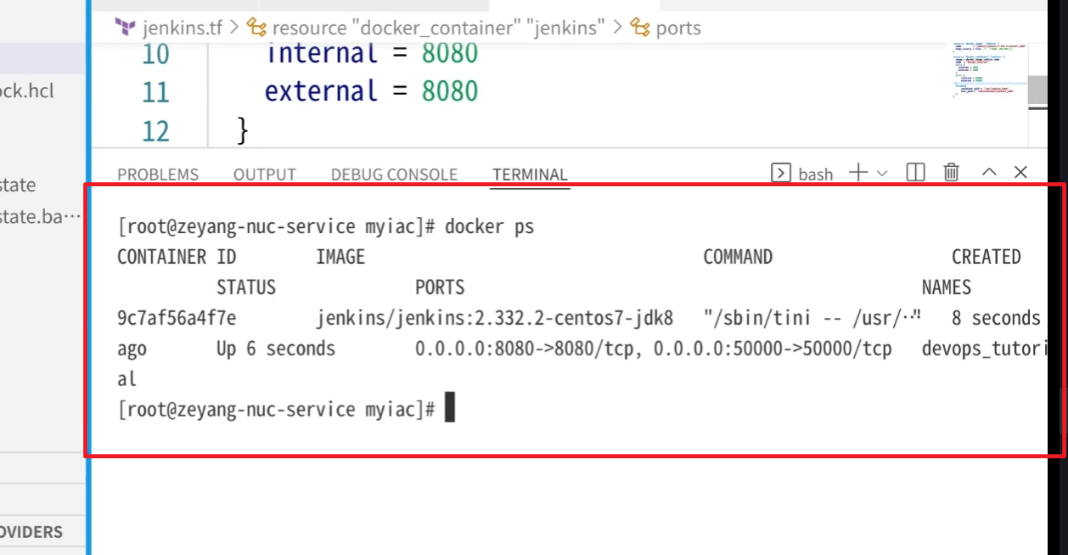The height and width of the screenshot is (555, 1068).
Task: Open the PROBLEMS panel tab
Action: 158,174
